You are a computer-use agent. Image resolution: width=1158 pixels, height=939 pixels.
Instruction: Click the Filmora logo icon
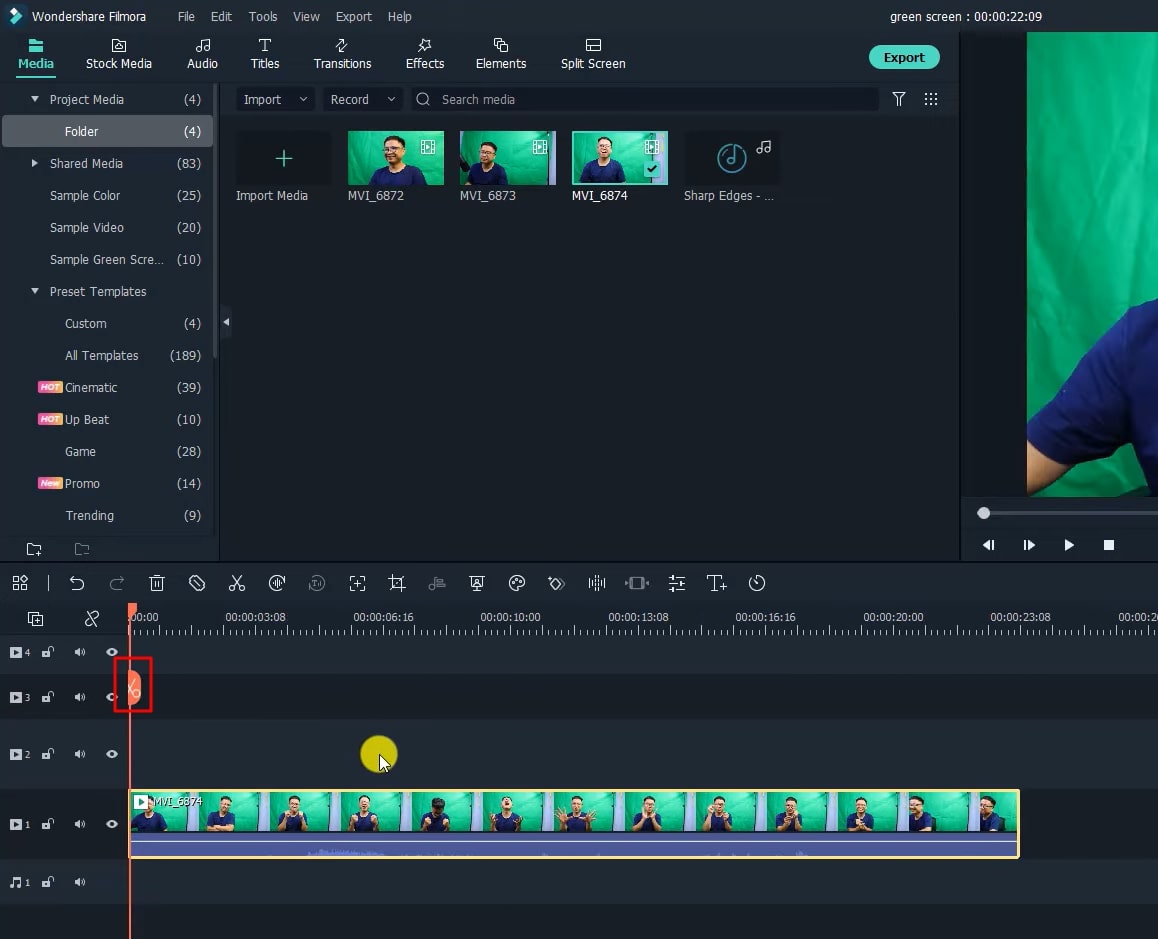15,16
